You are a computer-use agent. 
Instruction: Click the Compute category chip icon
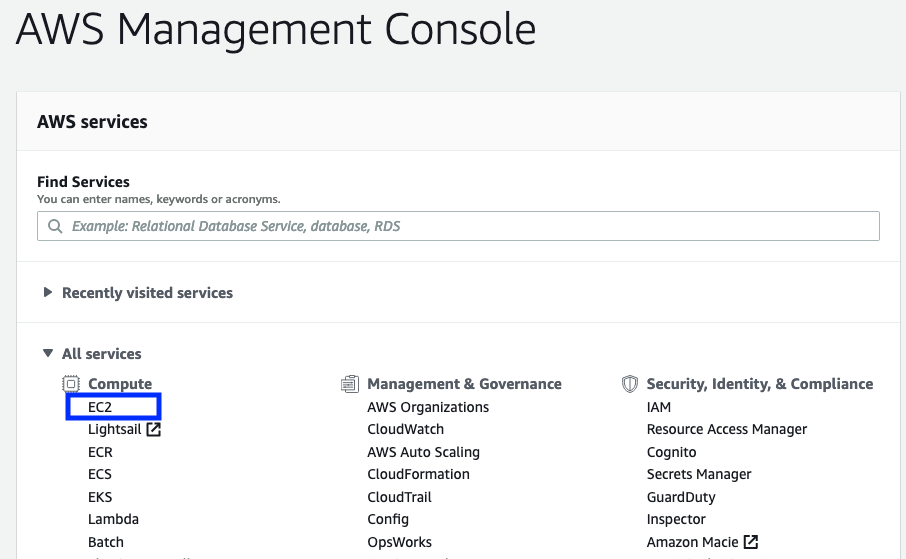pyautogui.click(x=70, y=384)
